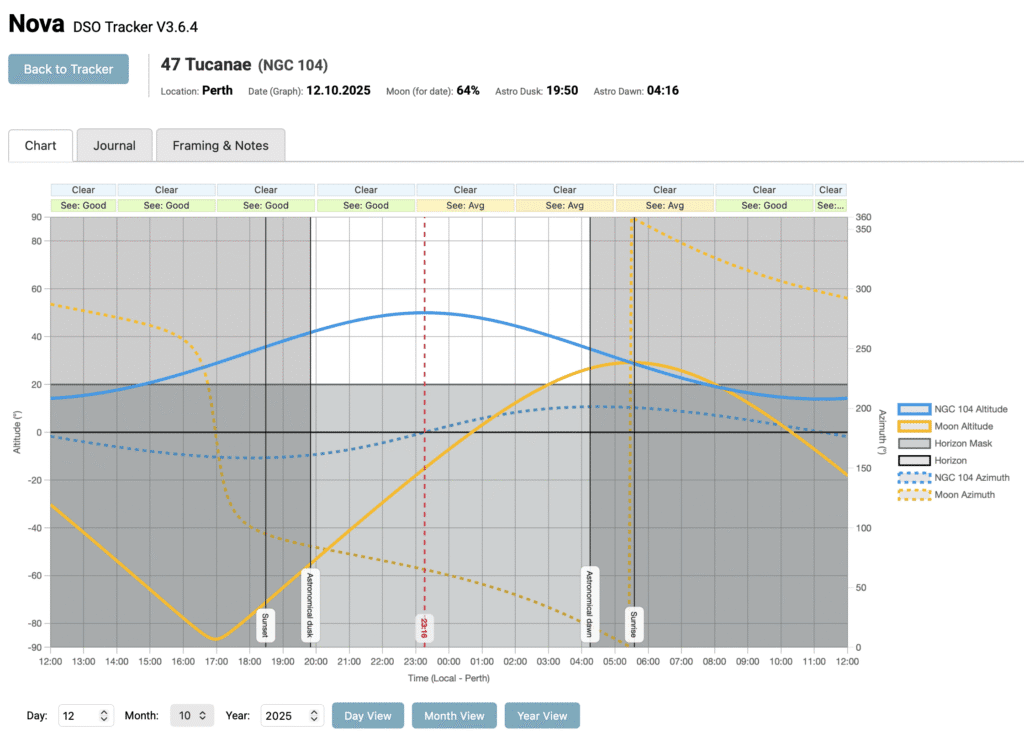Click the Year stepper field
Viewport: 1024px width, 744px height.
point(292,716)
